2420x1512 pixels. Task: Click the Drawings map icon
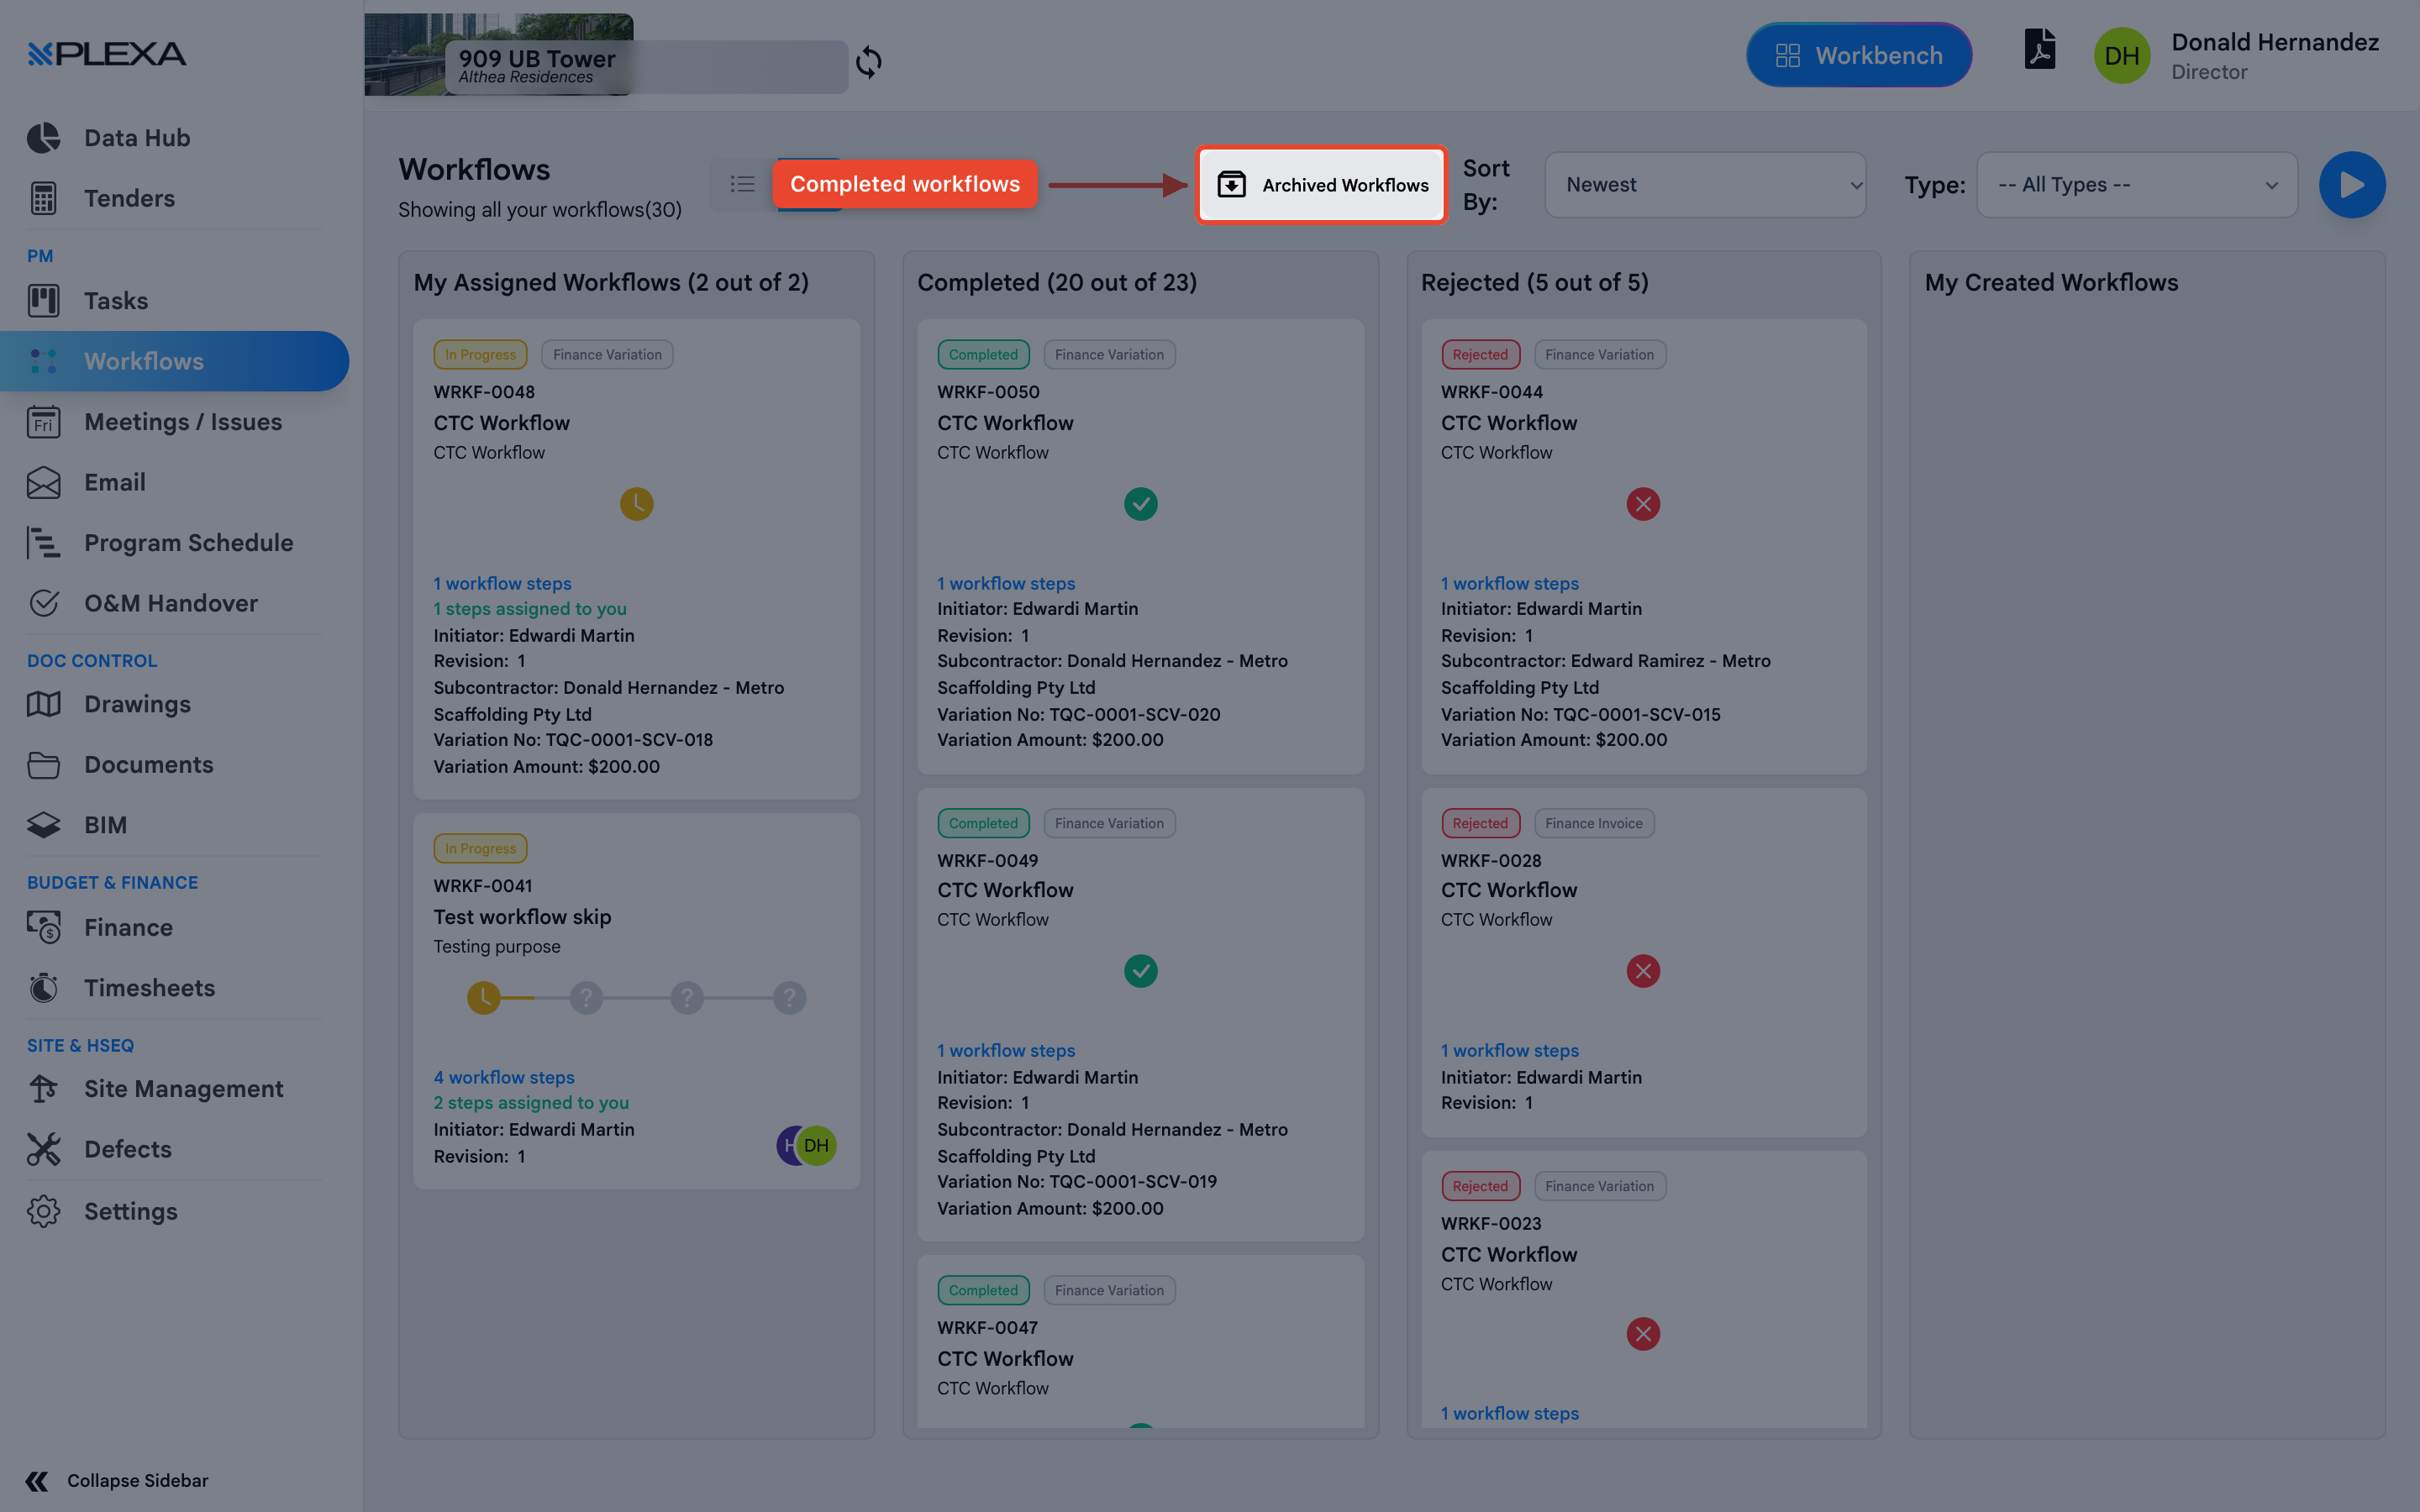tap(43, 704)
